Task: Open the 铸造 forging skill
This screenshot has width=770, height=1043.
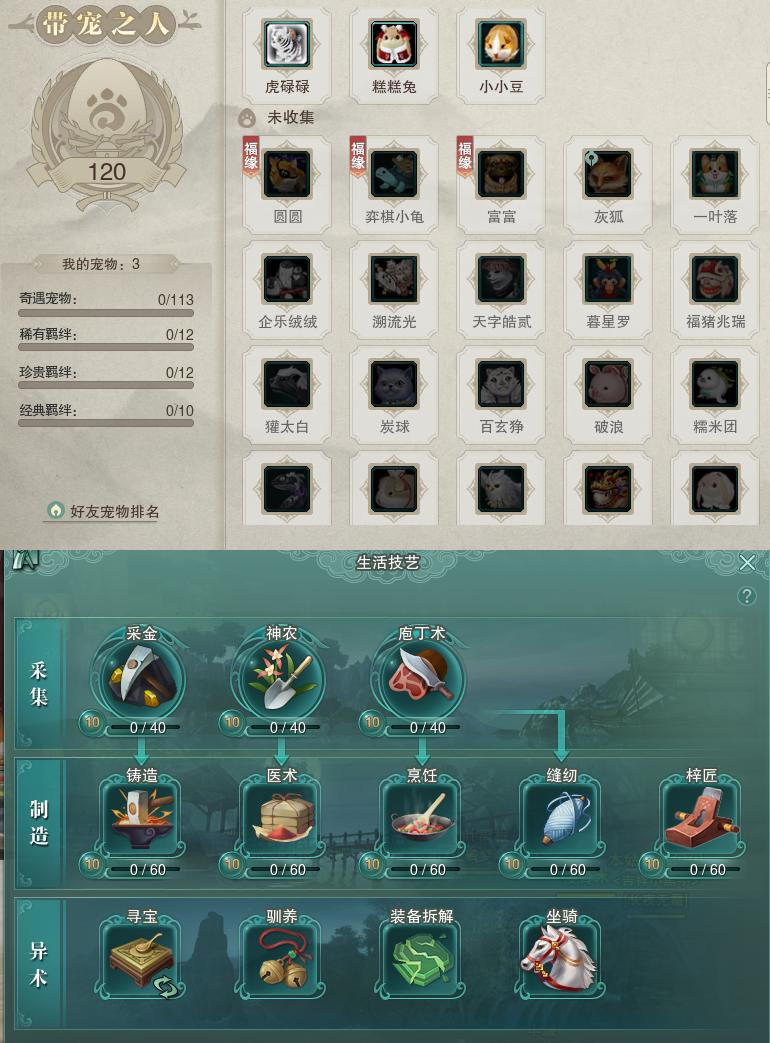Action: pyautogui.click(x=142, y=820)
